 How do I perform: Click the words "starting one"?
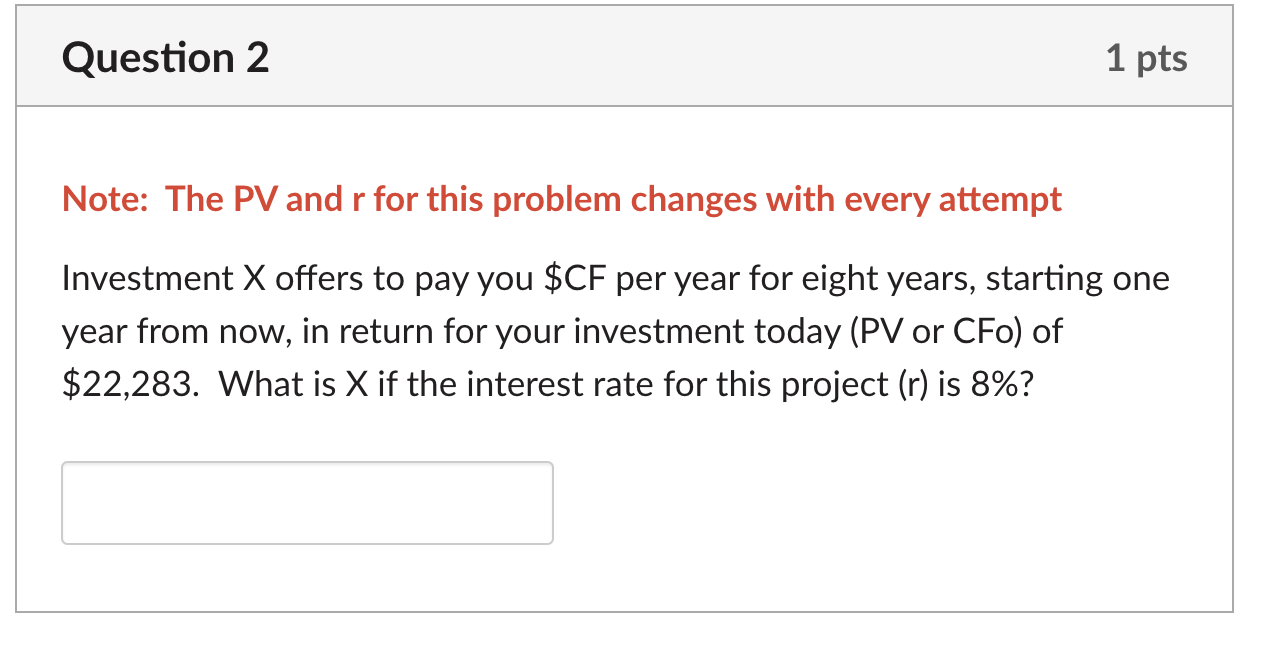pyautogui.click(x=1078, y=278)
